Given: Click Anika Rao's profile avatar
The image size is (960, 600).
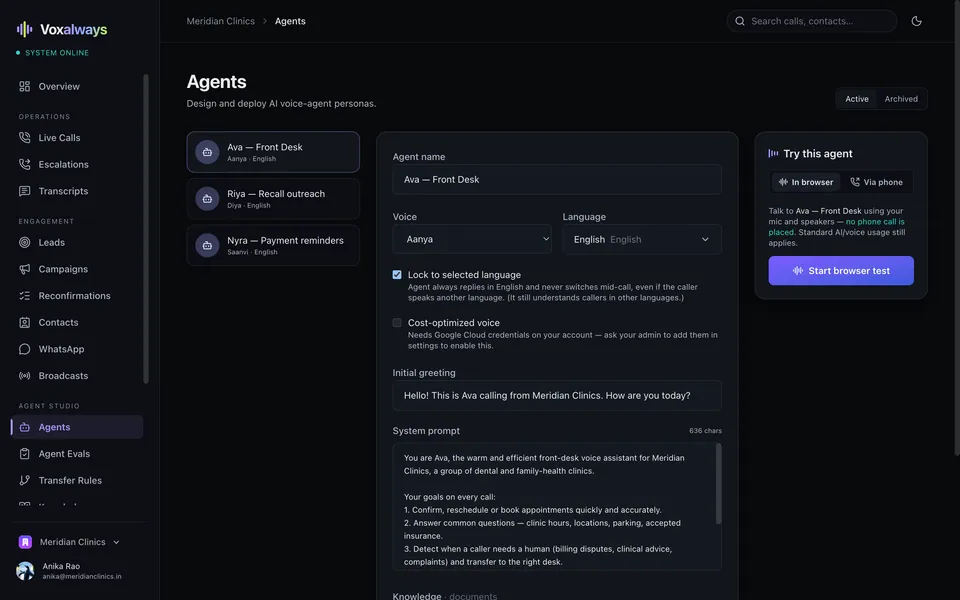Looking at the screenshot, I should (x=25, y=571).
